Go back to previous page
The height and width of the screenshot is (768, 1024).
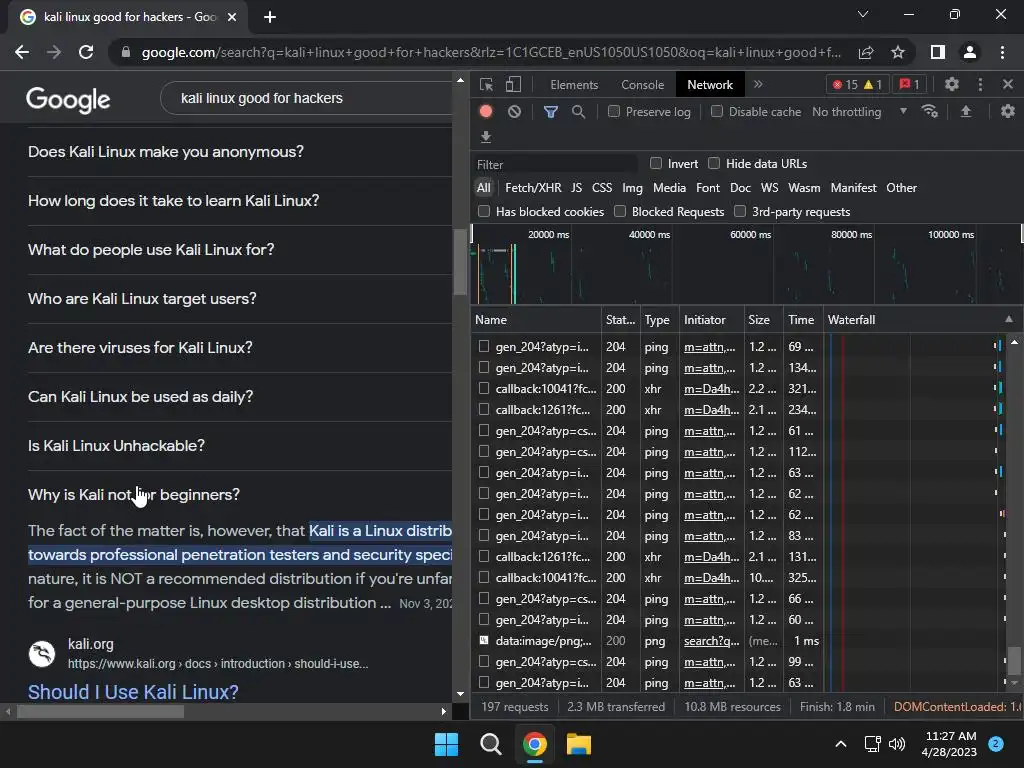(x=22, y=52)
